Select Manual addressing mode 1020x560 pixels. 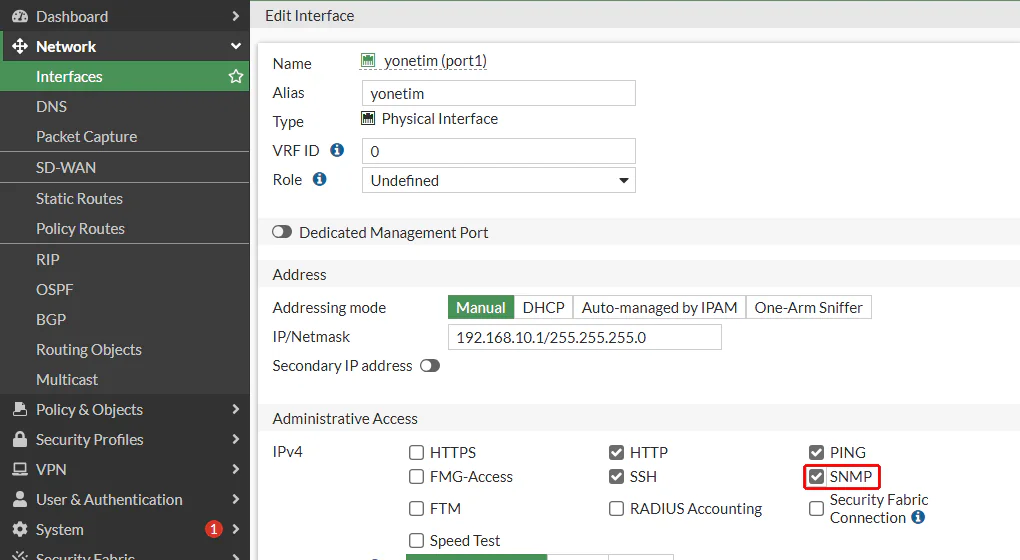coord(481,307)
